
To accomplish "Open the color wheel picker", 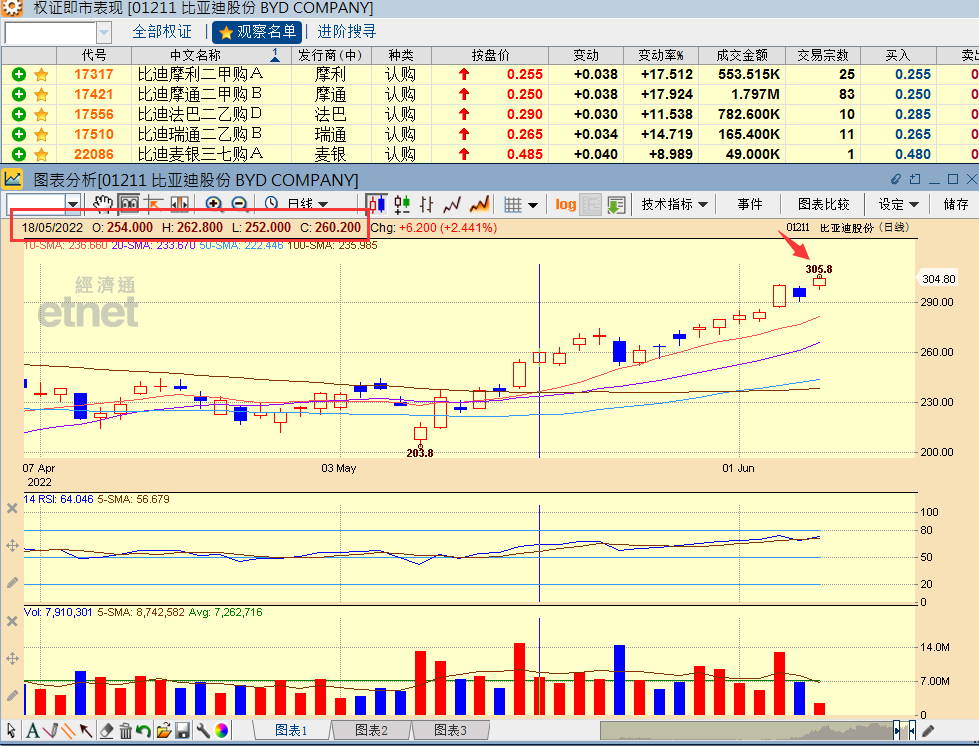I will pyautogui.click(x=221, y=730).
